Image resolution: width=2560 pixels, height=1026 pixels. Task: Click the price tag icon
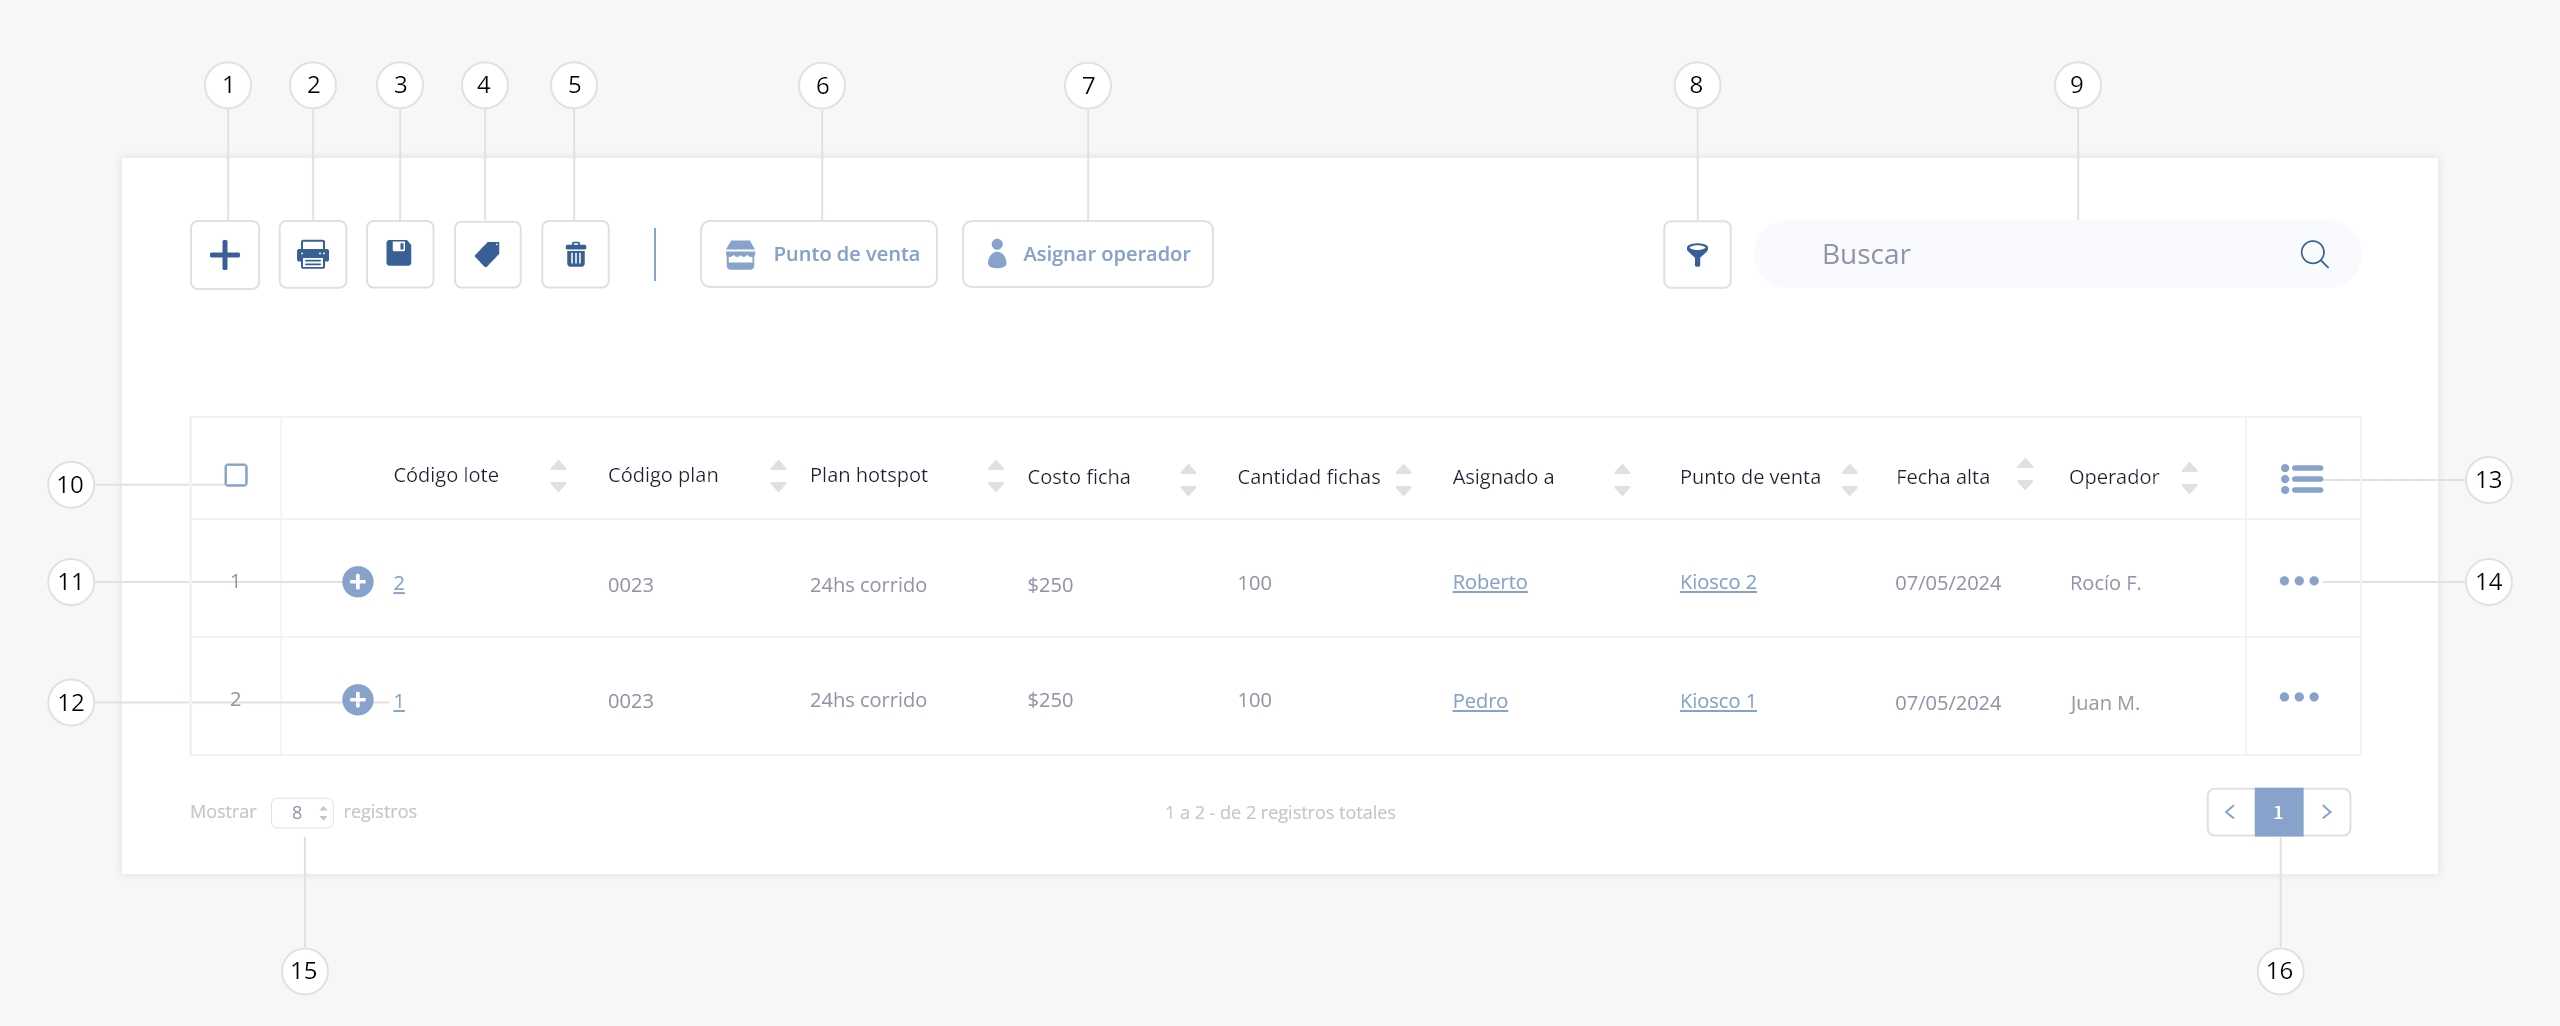(x=487, y=255)
